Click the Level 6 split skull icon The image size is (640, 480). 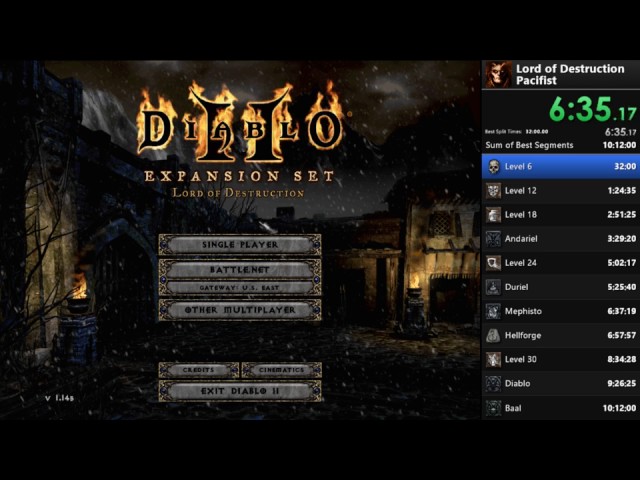pyautogui.click(x=493, y=167)
